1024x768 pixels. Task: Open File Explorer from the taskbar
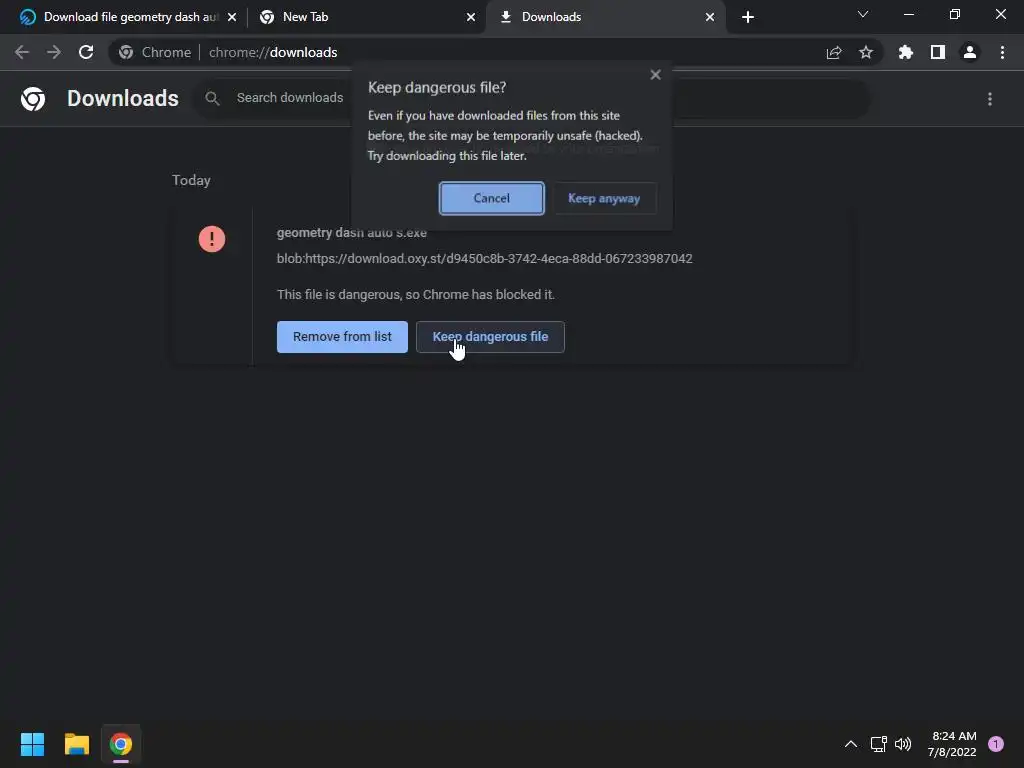tap(76, 744)
